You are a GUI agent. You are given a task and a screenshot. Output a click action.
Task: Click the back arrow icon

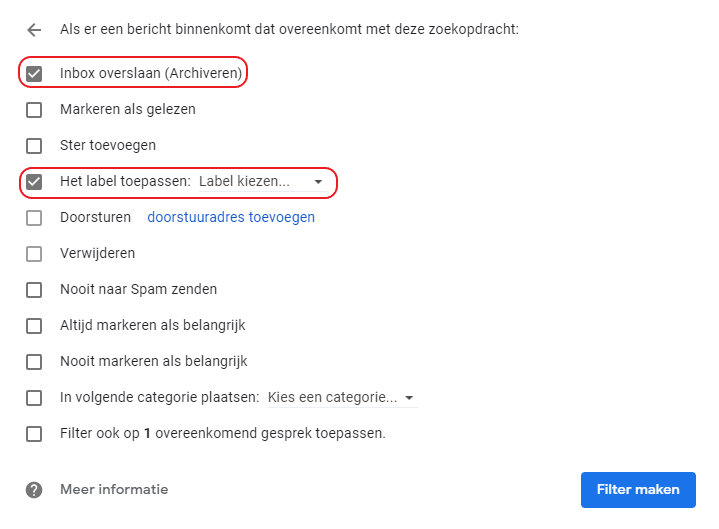(x=35, y=30)
